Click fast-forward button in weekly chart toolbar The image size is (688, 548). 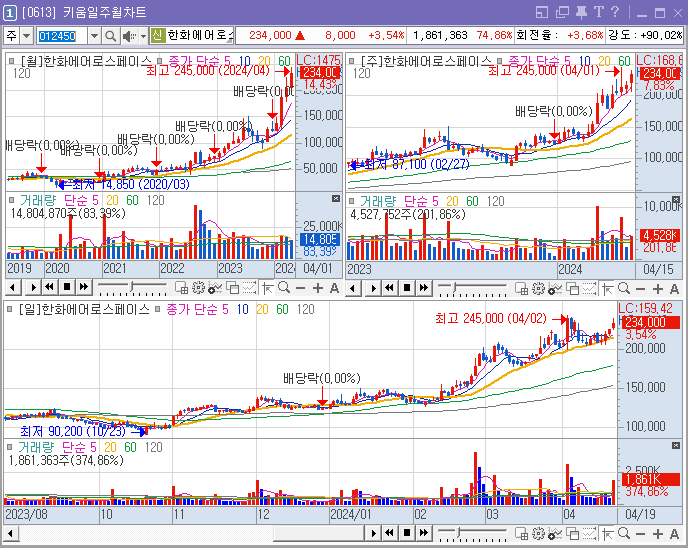(423, 288)
